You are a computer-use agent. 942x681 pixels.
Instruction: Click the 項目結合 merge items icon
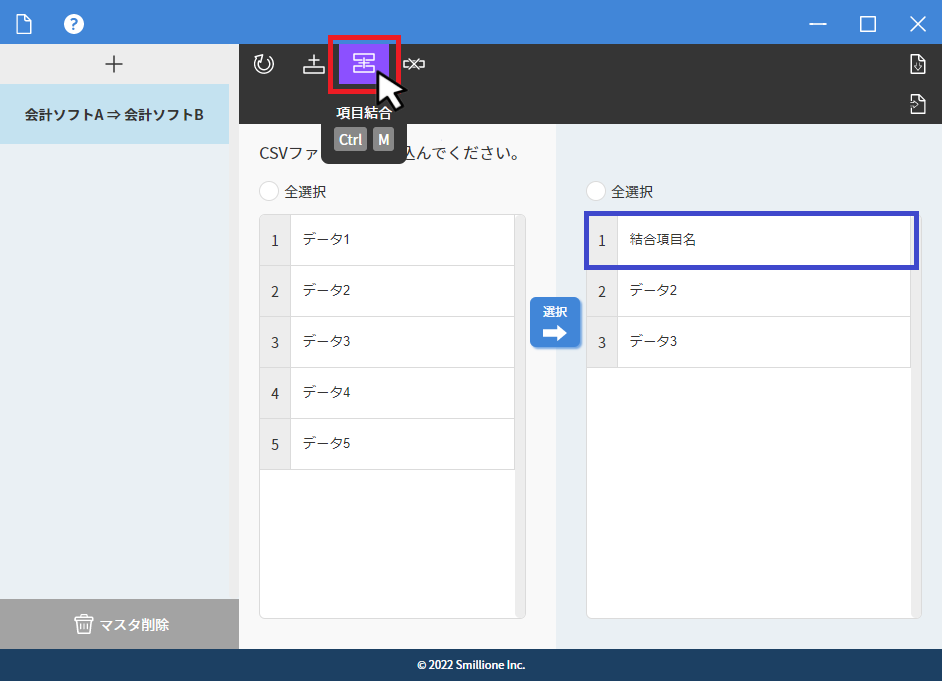point(364,63)
